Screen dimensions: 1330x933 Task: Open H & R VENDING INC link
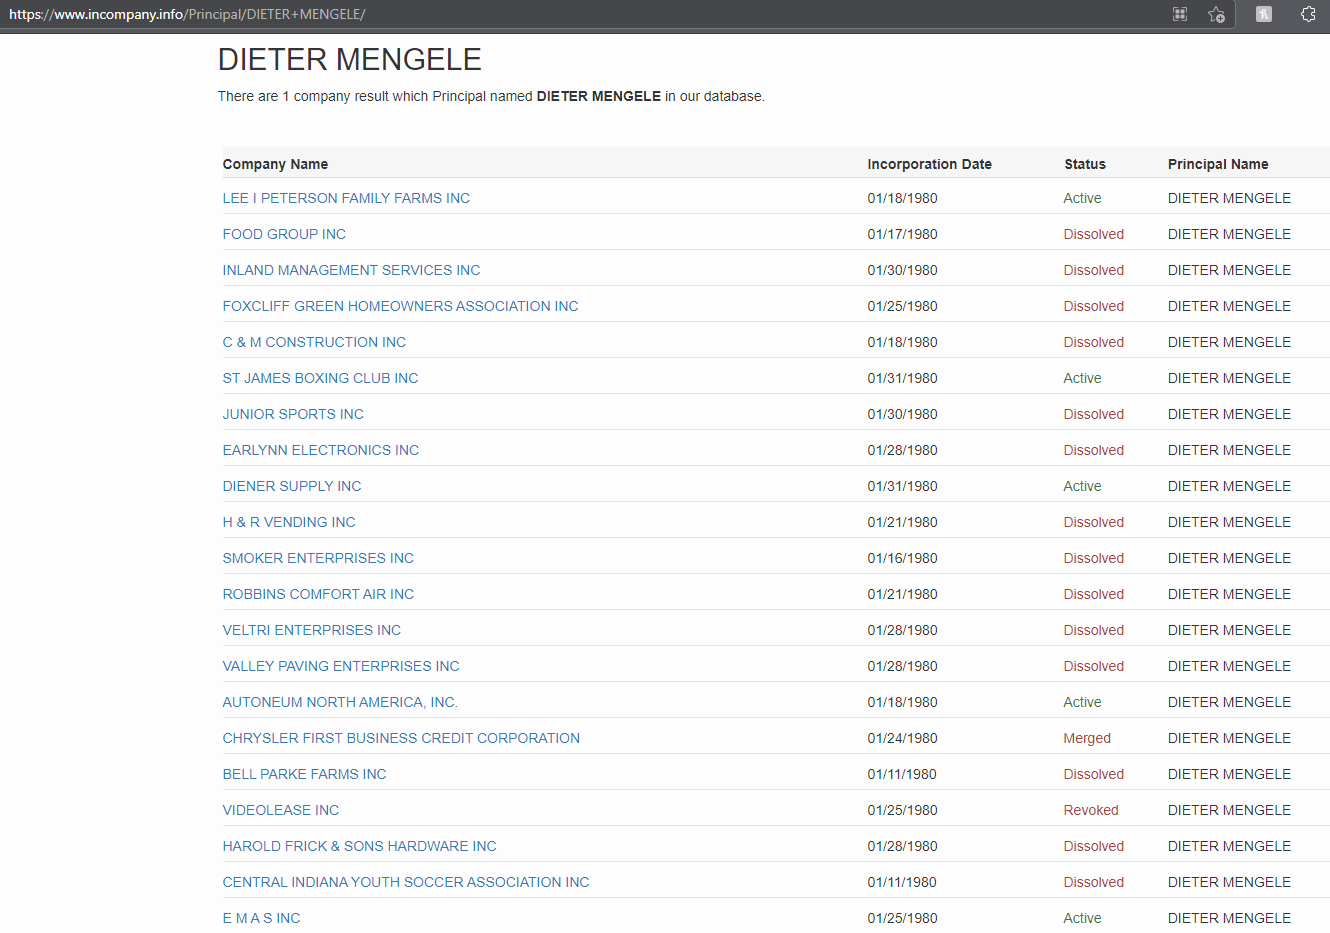click(x=289, y=522)
